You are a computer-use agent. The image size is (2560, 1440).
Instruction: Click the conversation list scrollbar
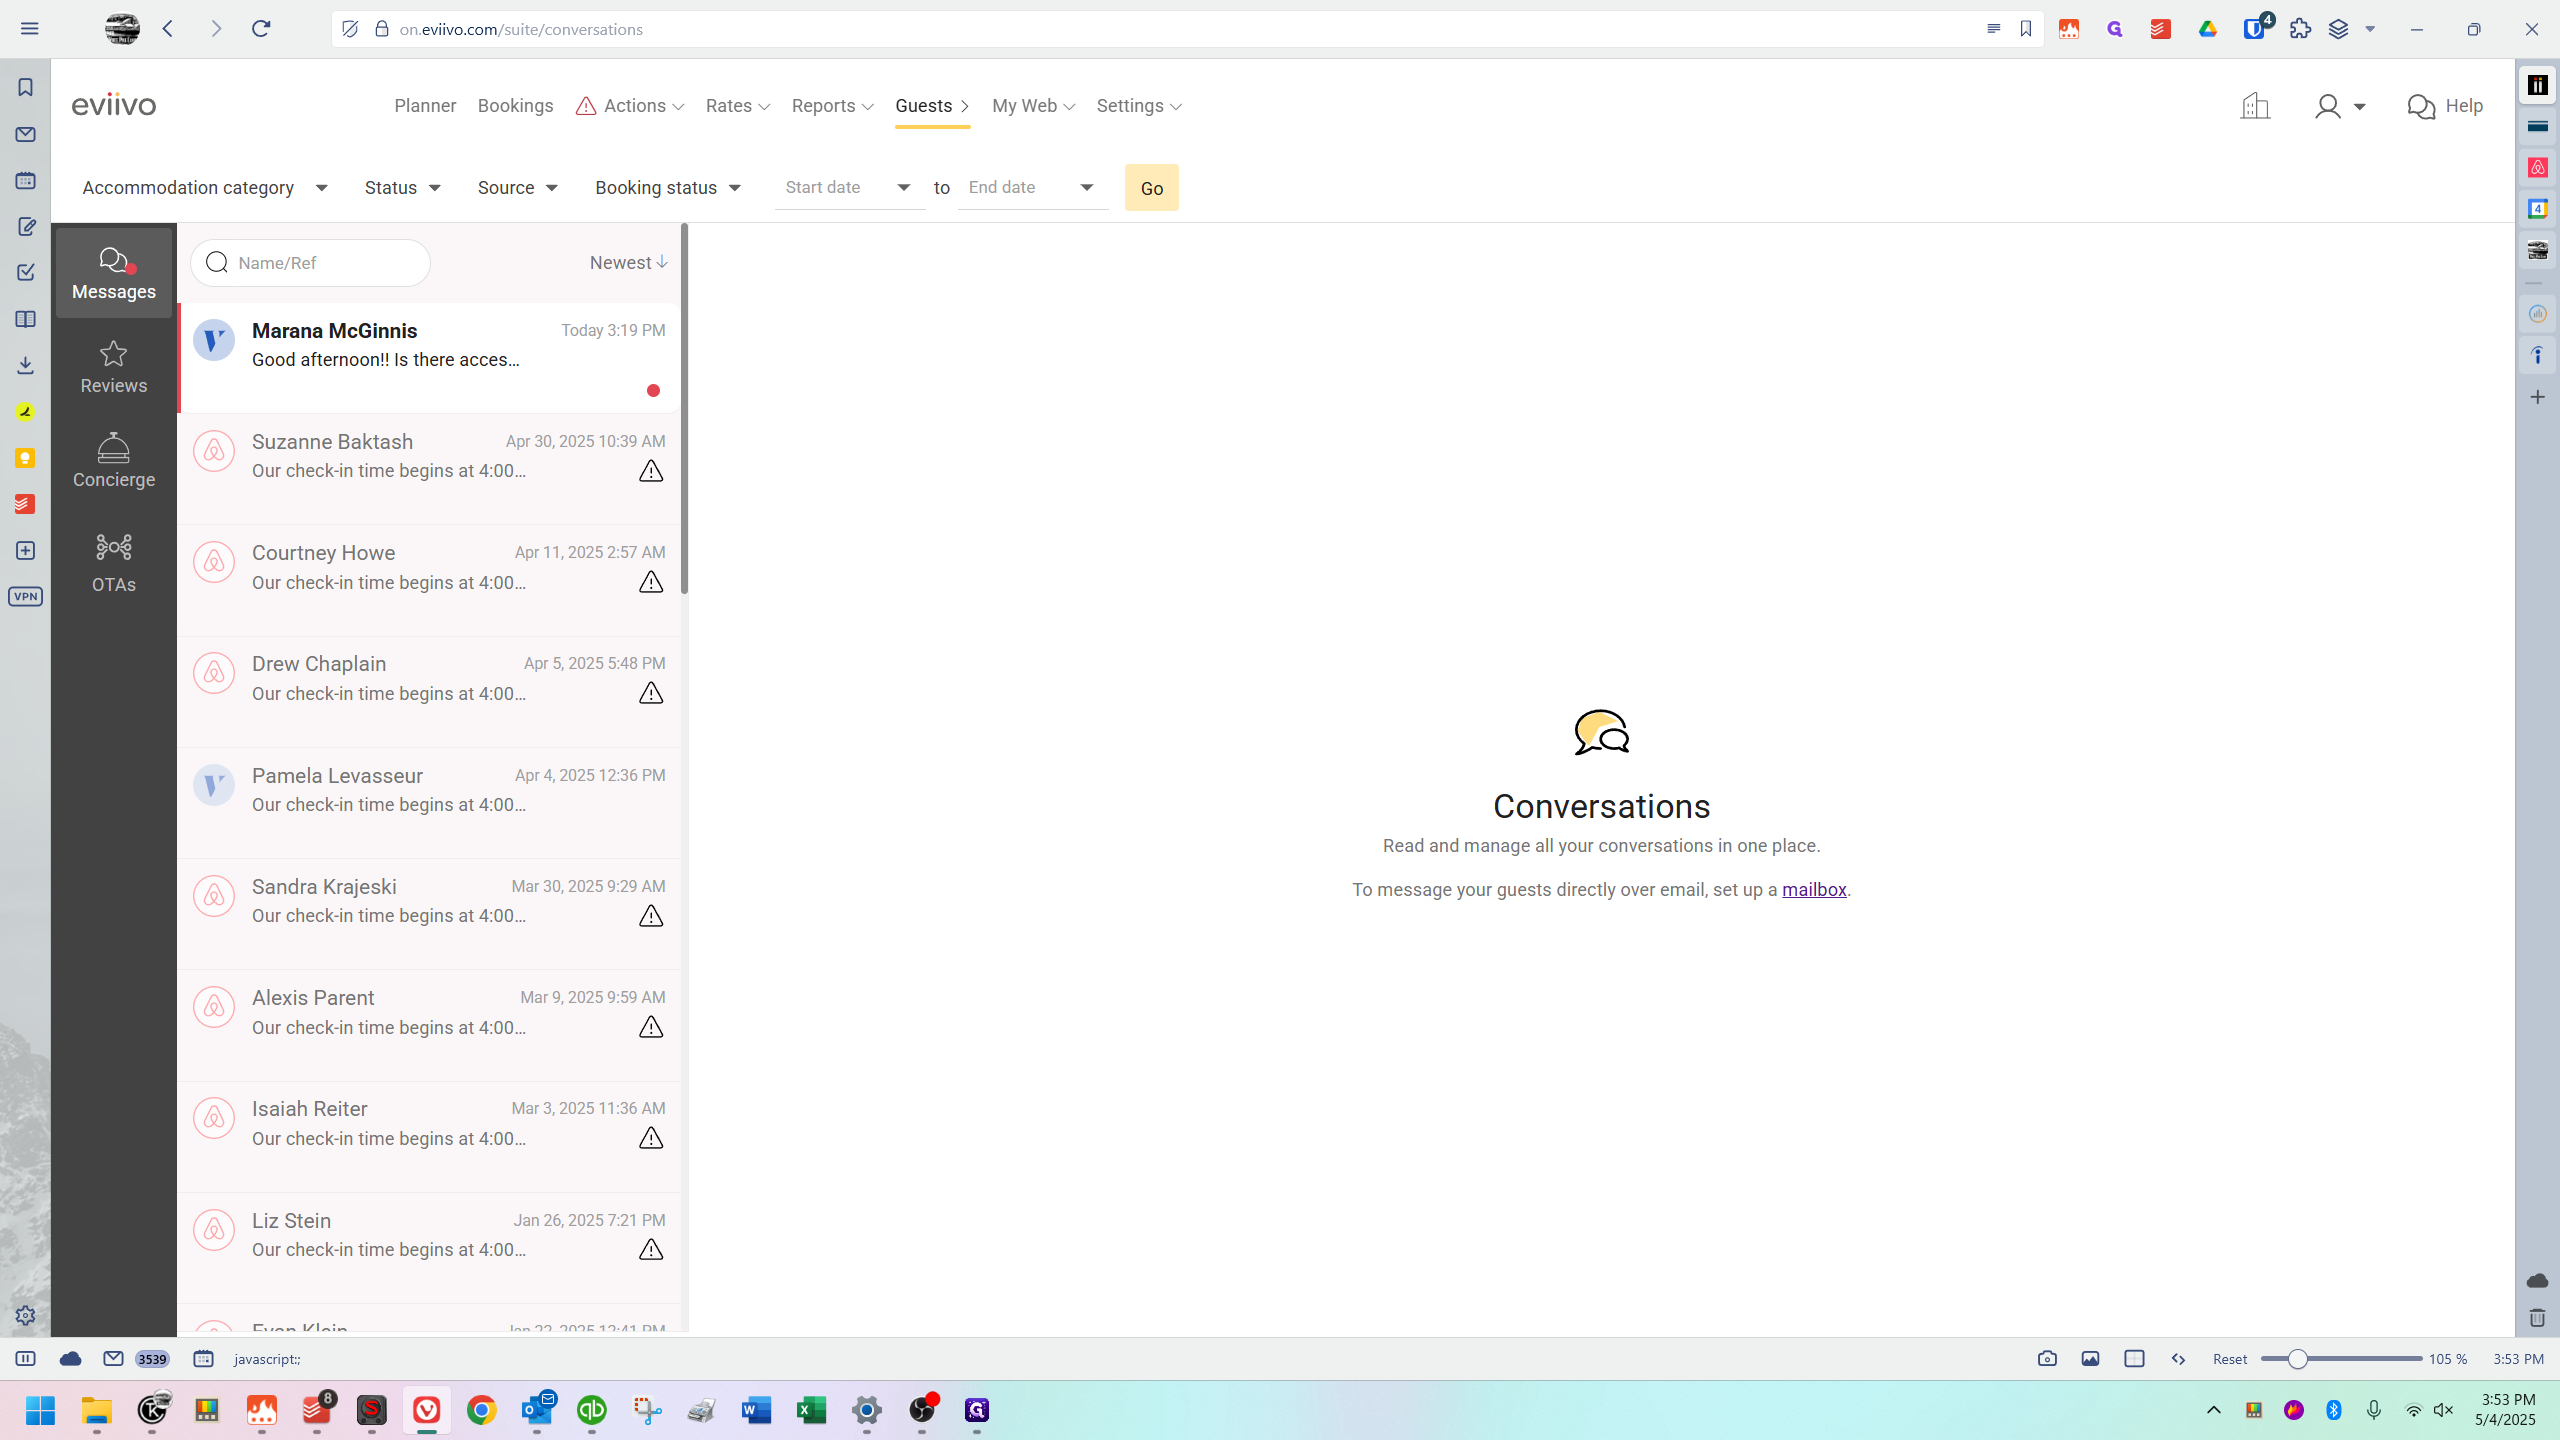click(x=685, y=409)
